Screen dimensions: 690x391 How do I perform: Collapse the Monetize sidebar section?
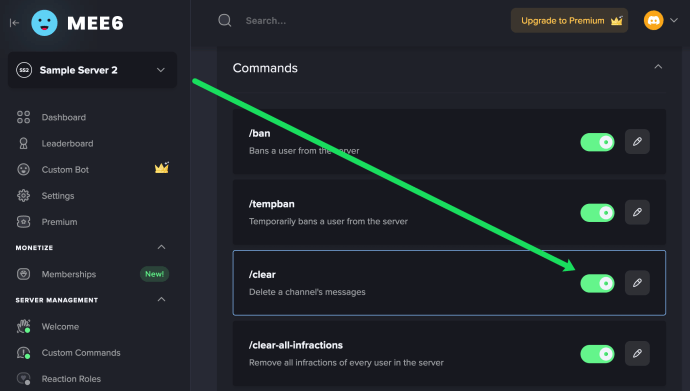161,247
